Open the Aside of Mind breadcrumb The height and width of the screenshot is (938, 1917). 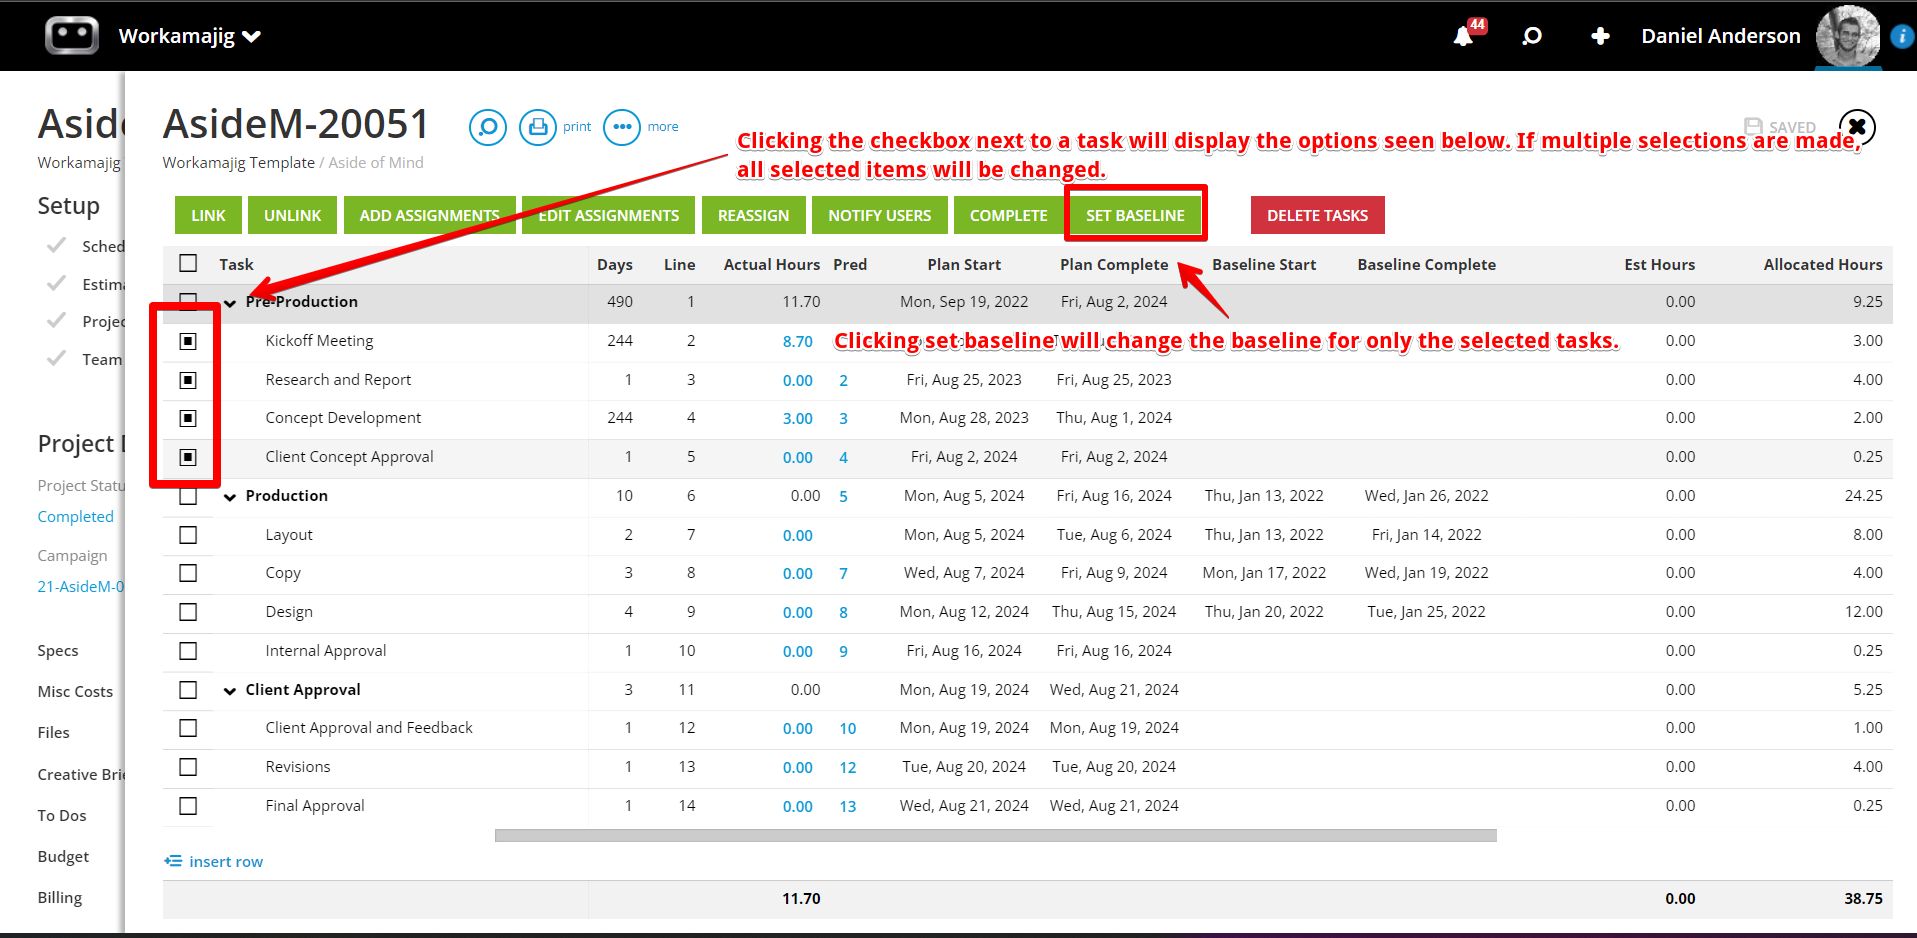(x=376, y=162)
